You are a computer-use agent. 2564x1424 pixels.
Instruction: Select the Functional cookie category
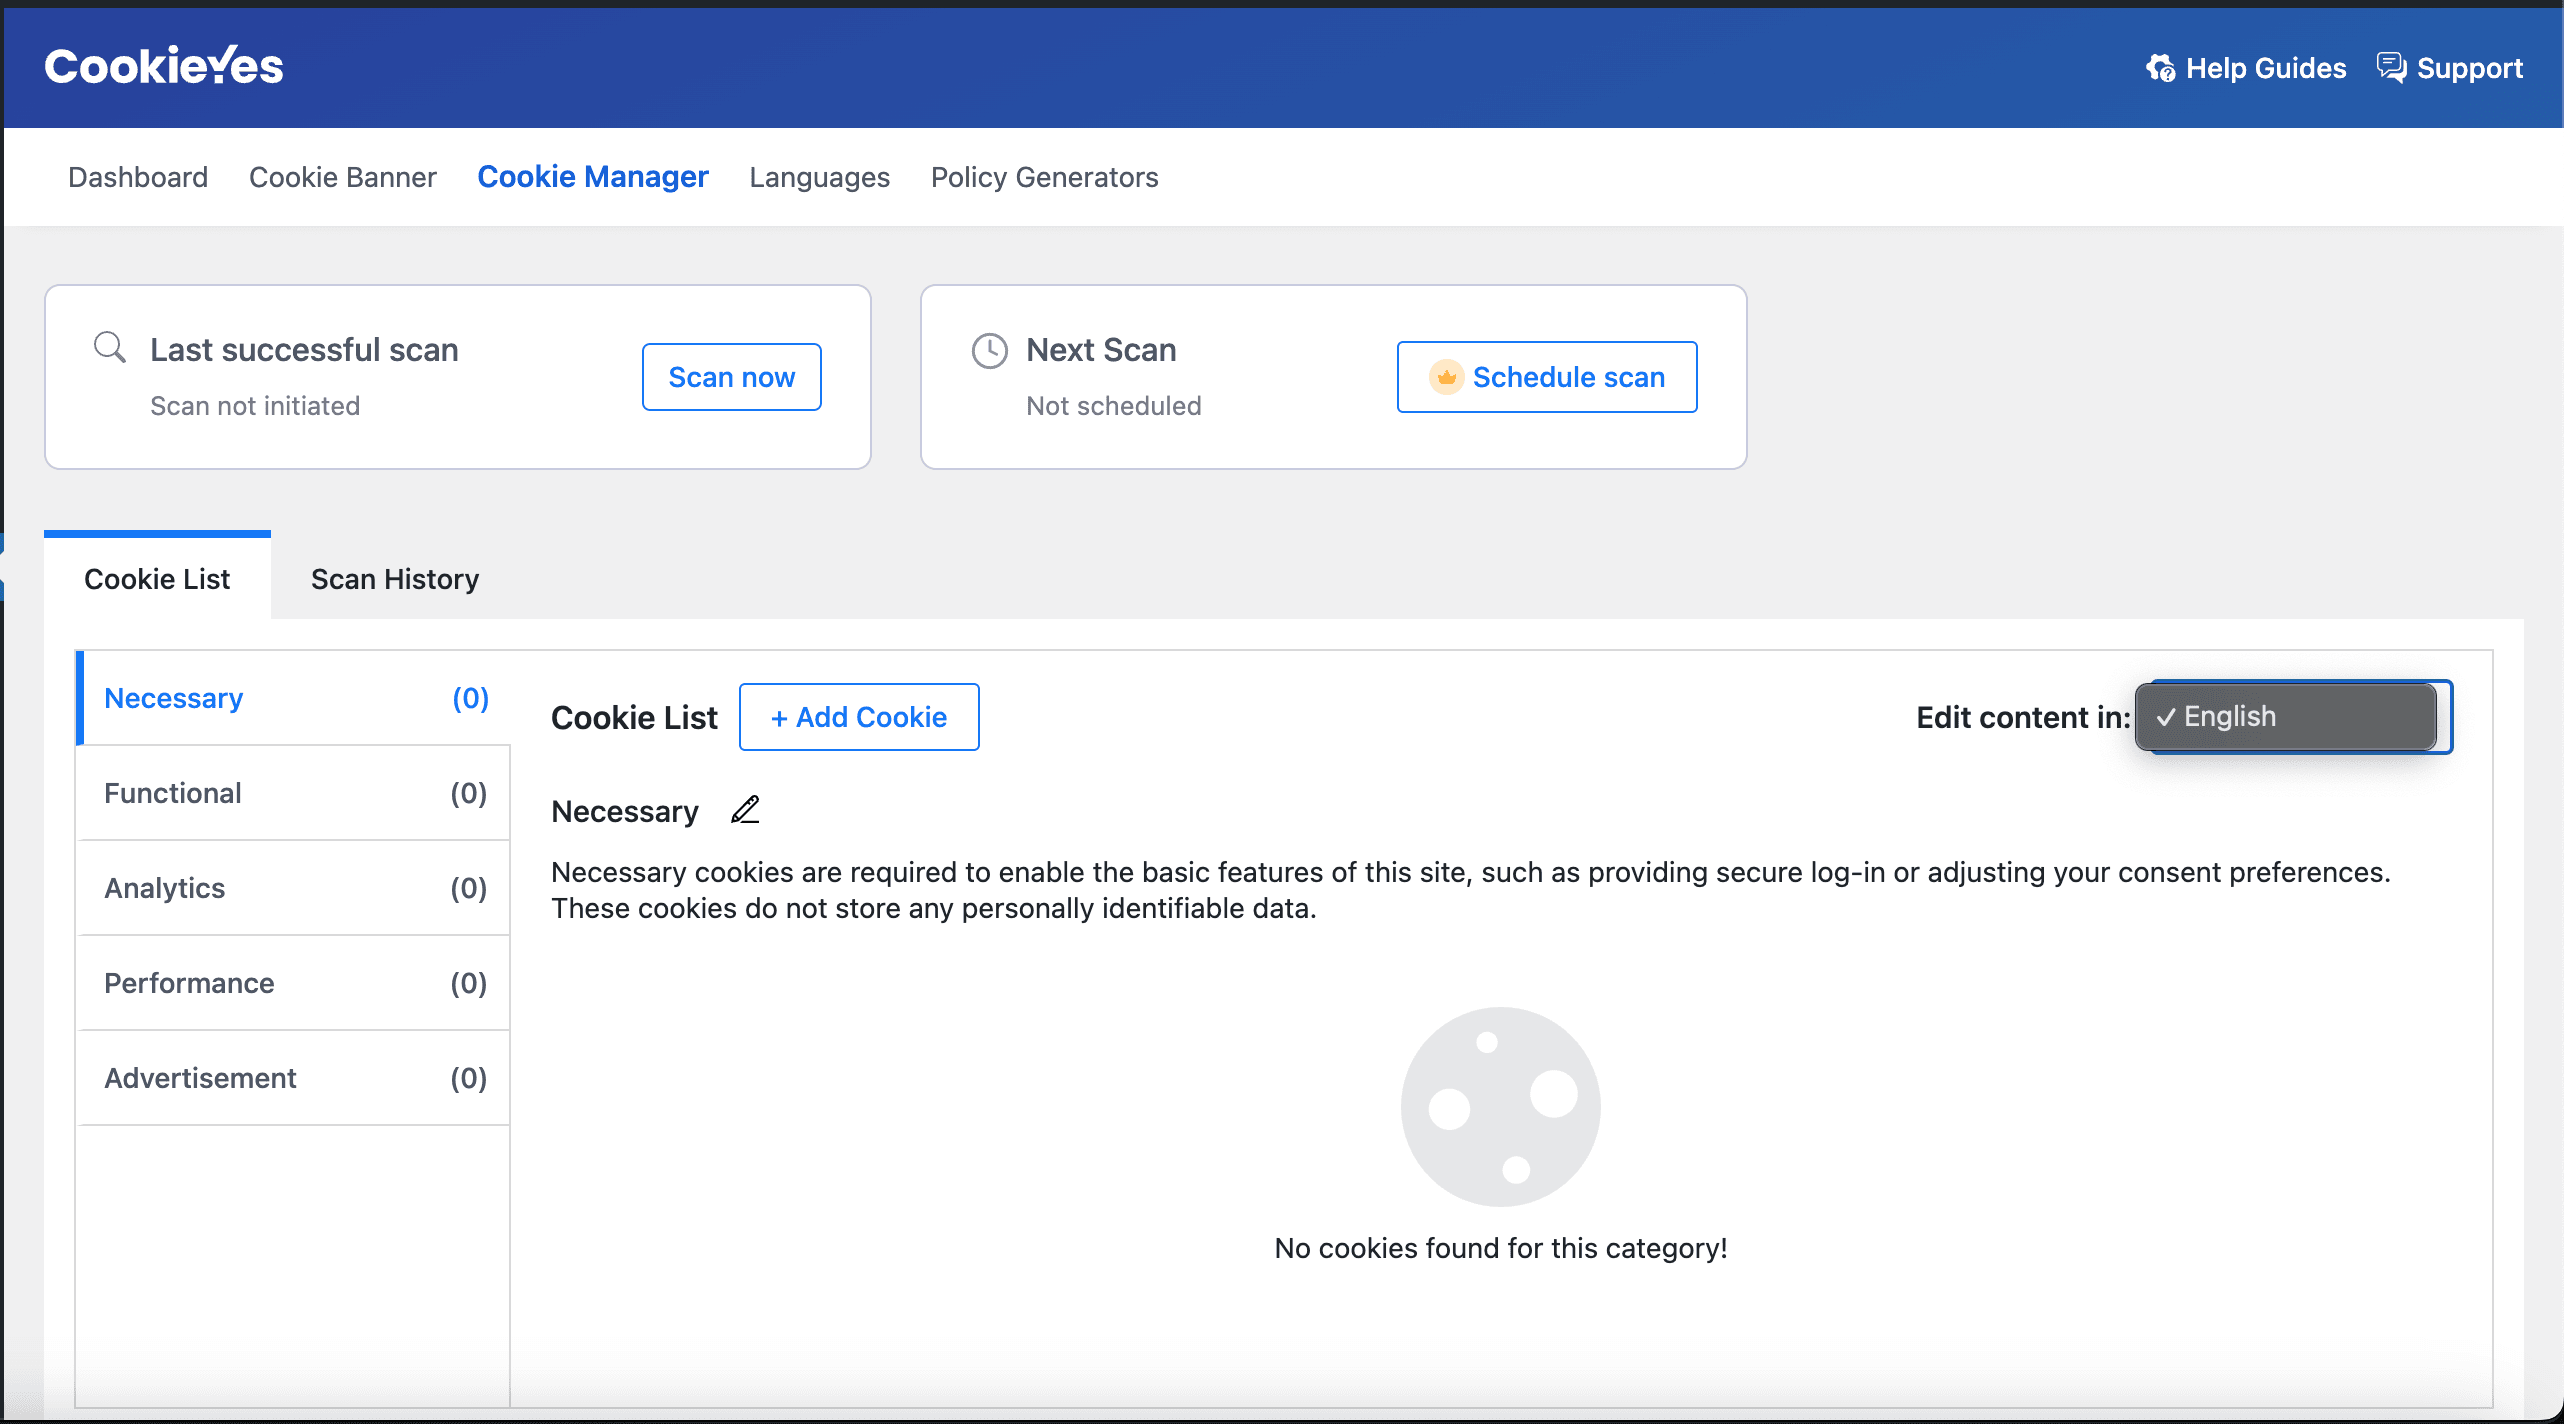294,793
